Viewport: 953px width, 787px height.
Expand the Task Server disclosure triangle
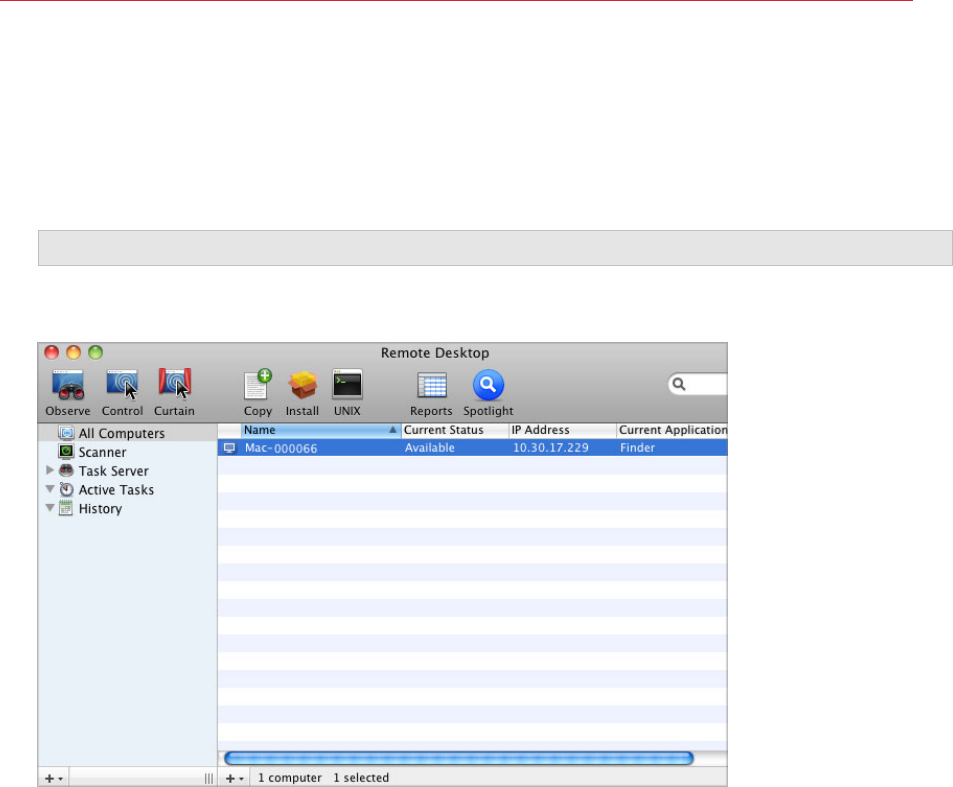[x=50, y=470]
